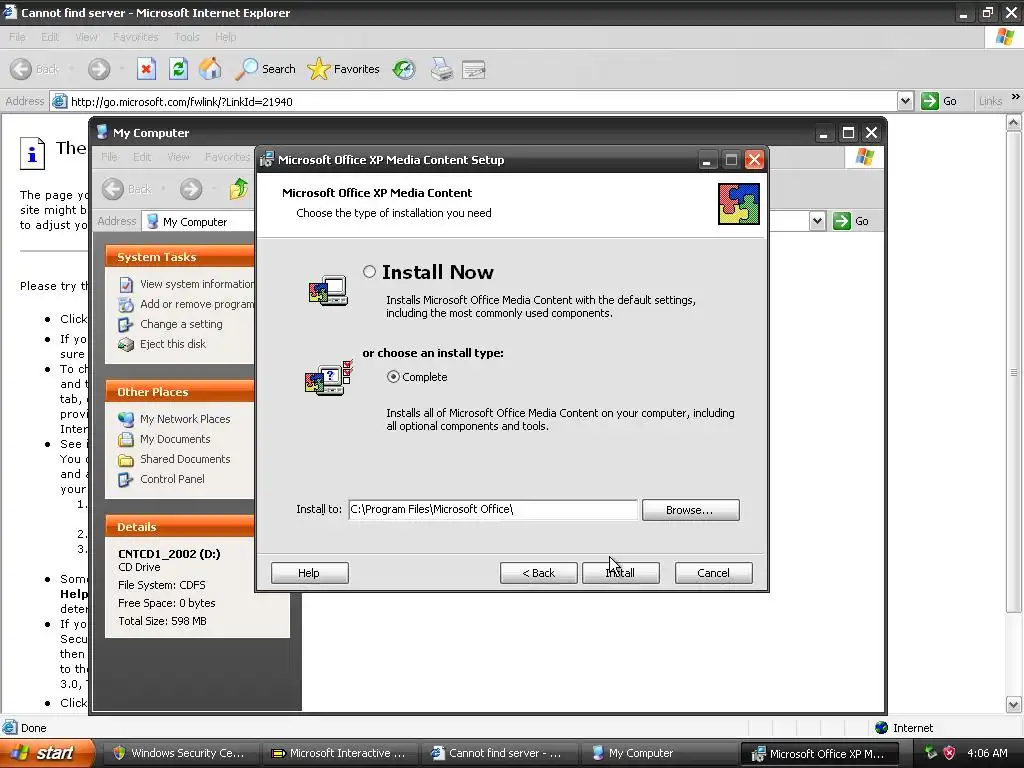Viewport: 1024px width, 768px height.
Task: Click the < Back button in setup
Action: [538, 573]
